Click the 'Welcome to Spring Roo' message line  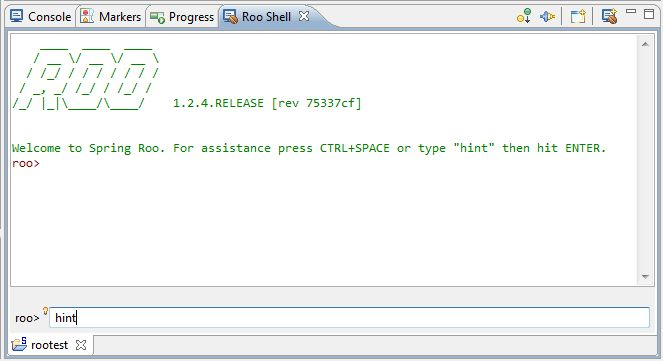309,148
